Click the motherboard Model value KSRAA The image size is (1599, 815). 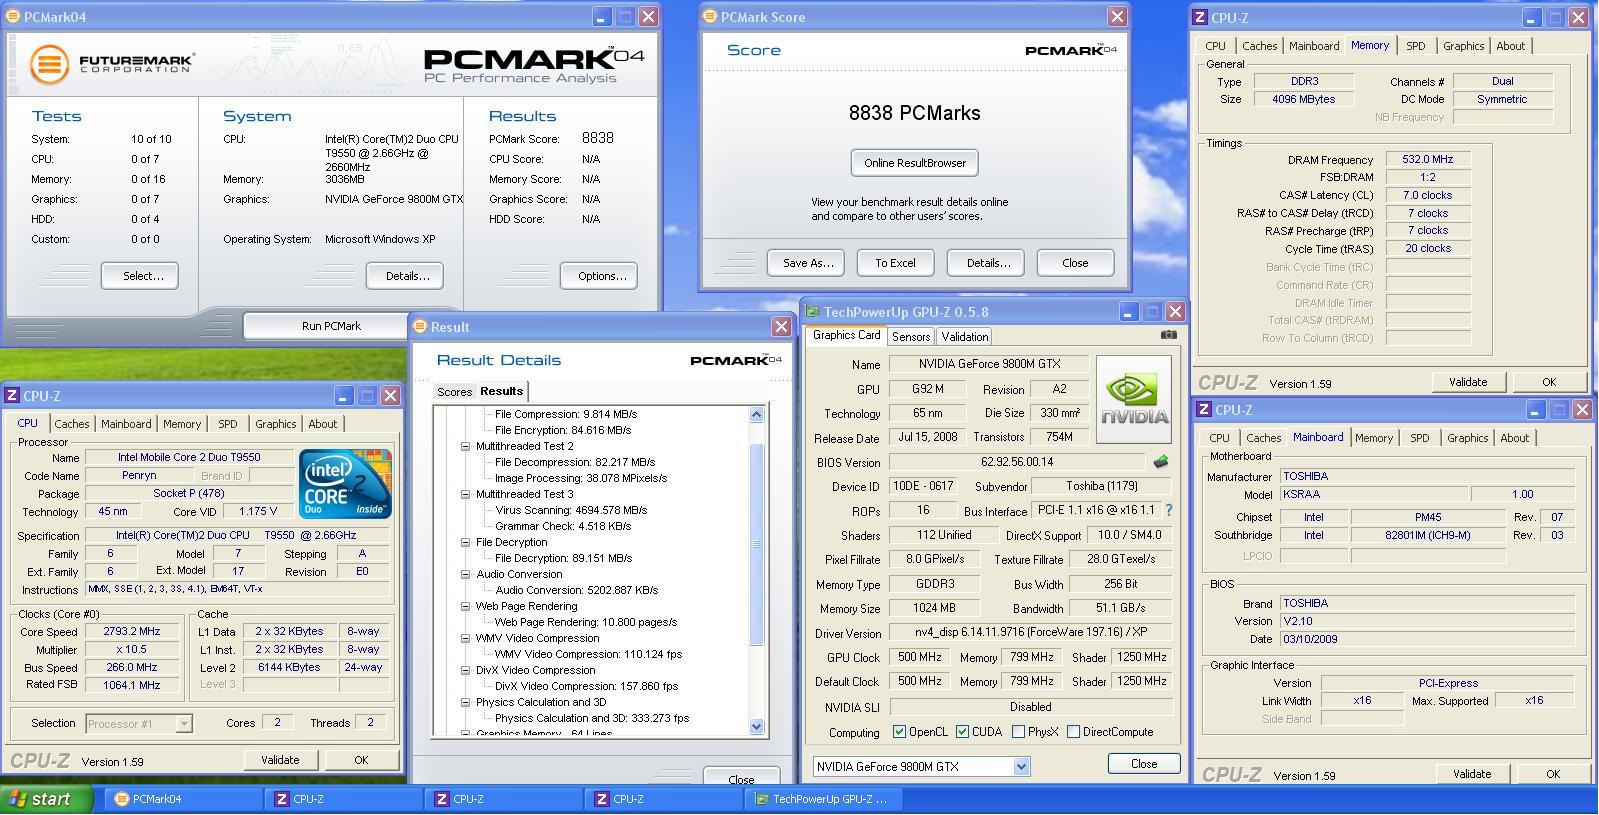[1375, 494]
